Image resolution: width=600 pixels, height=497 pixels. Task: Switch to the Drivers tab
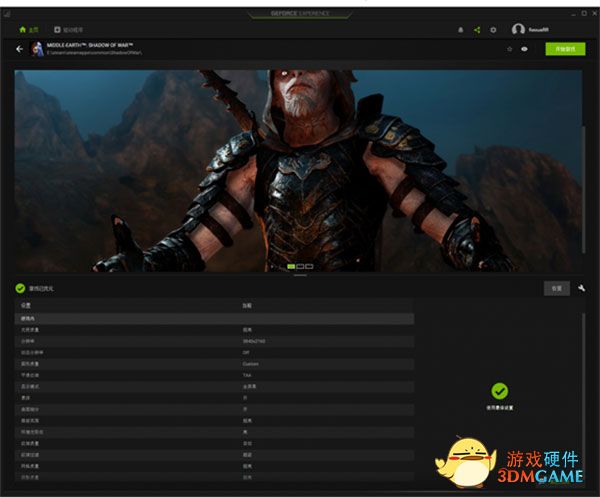(68, 29)
